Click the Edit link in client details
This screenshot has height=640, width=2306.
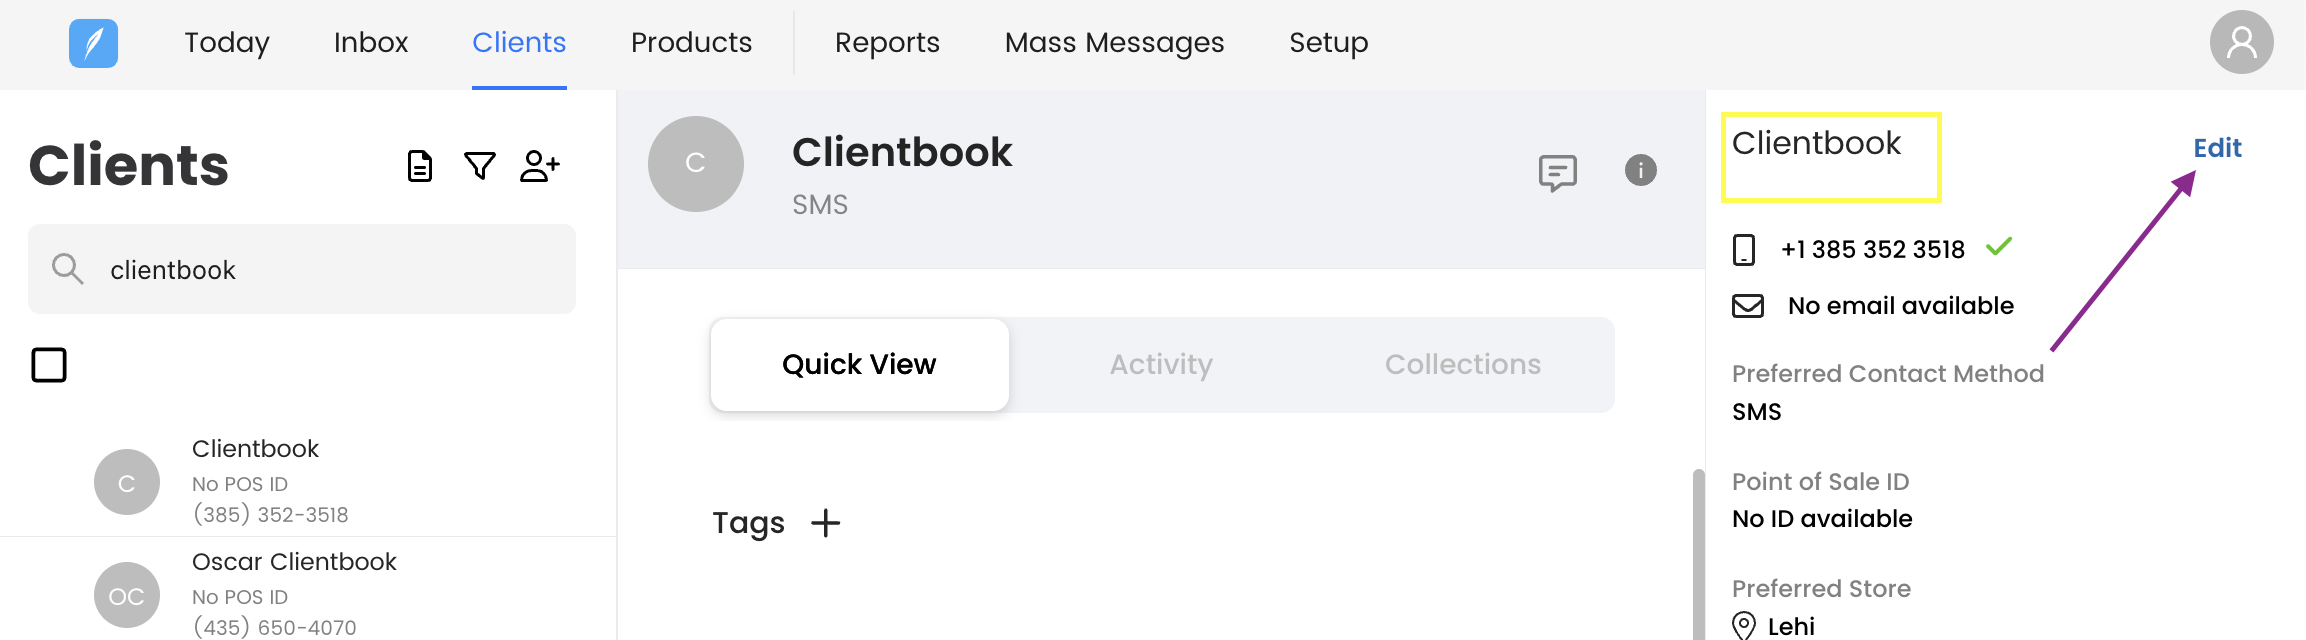pyautogui.click(x=2217, y=148)
